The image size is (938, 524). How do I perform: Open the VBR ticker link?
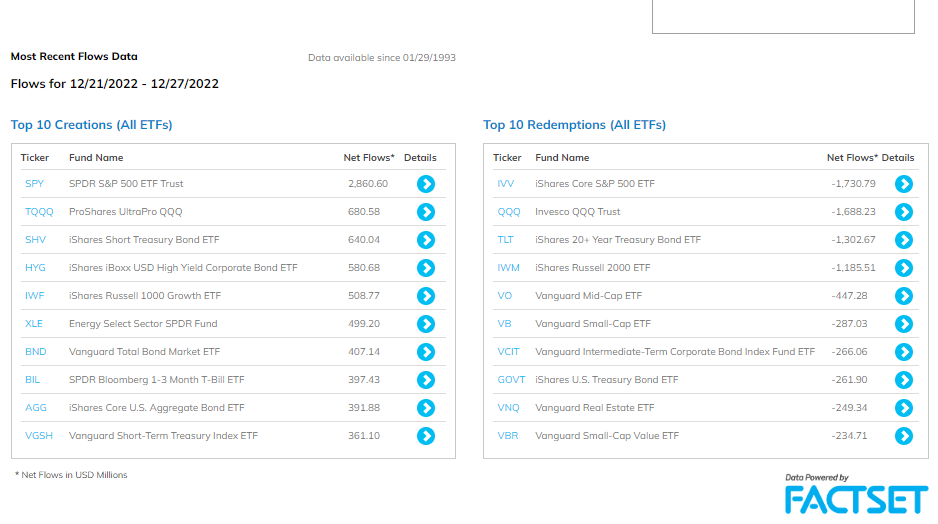click(508, 436)
